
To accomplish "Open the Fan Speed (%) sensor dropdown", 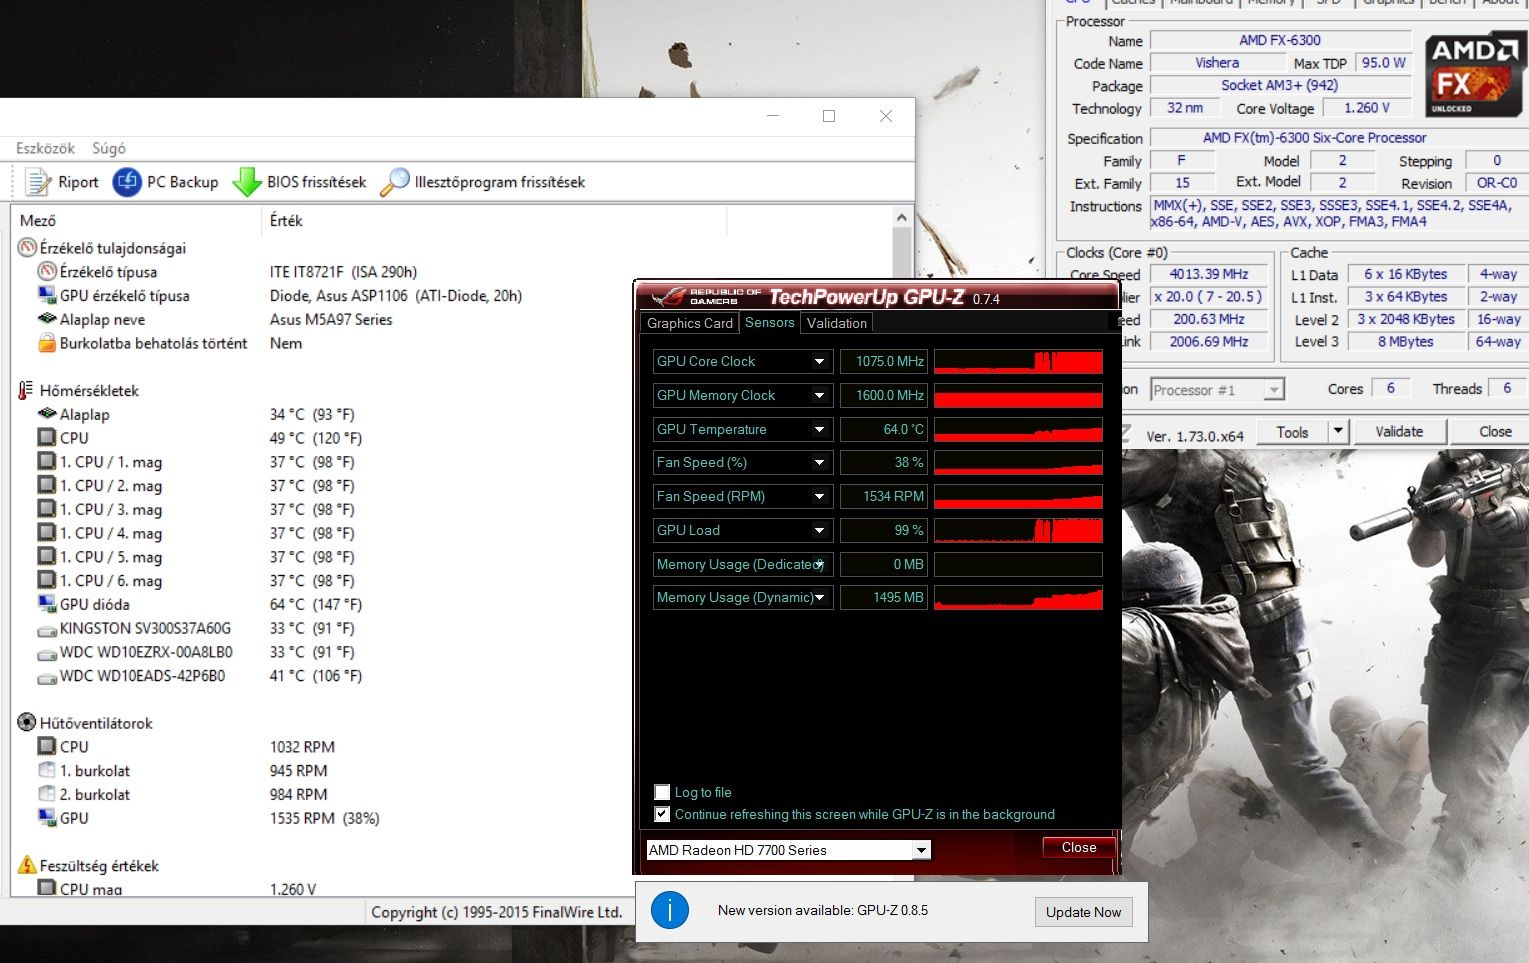I will pos(820,462).
